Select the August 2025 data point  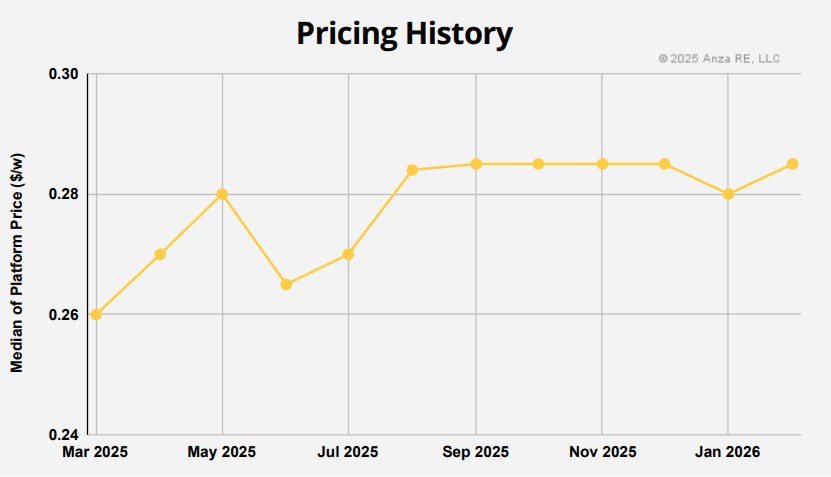412,170
